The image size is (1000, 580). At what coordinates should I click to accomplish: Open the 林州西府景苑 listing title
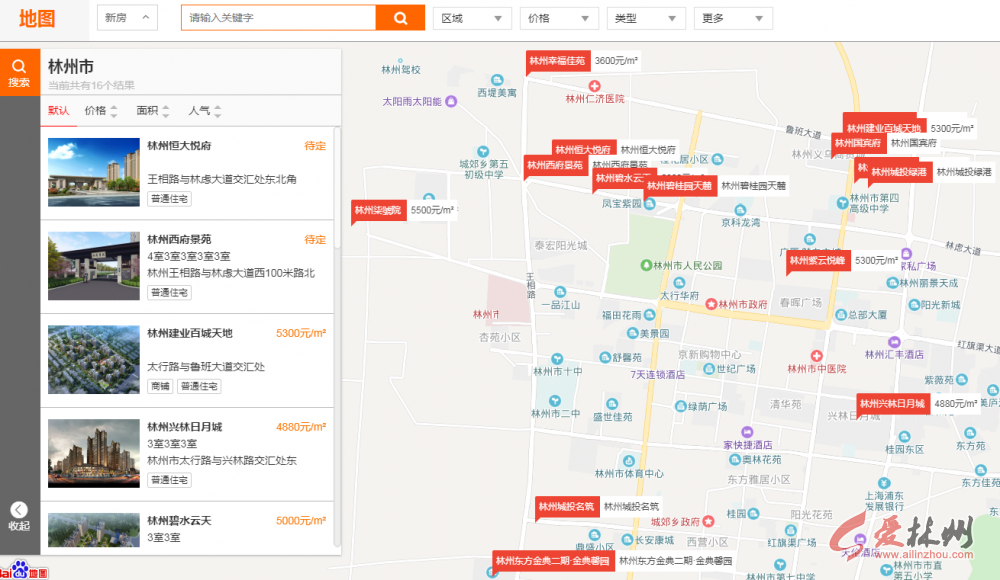point(179,239)
